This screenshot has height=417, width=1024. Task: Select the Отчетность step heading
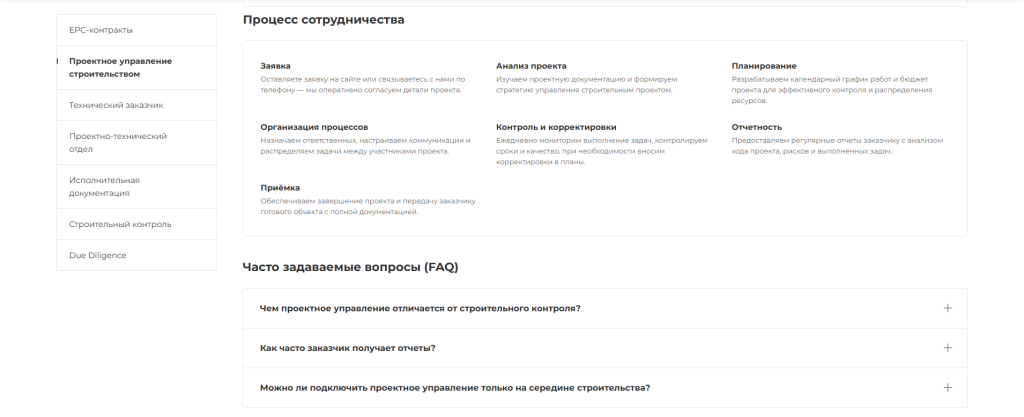click(757, 127)
